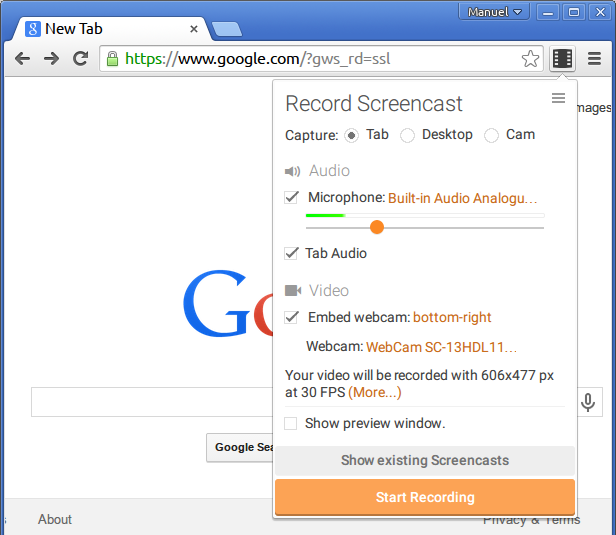This screenshot has height=535, width=616.
Task: Click the Google search input box
Action: click(x=152, y=402)
